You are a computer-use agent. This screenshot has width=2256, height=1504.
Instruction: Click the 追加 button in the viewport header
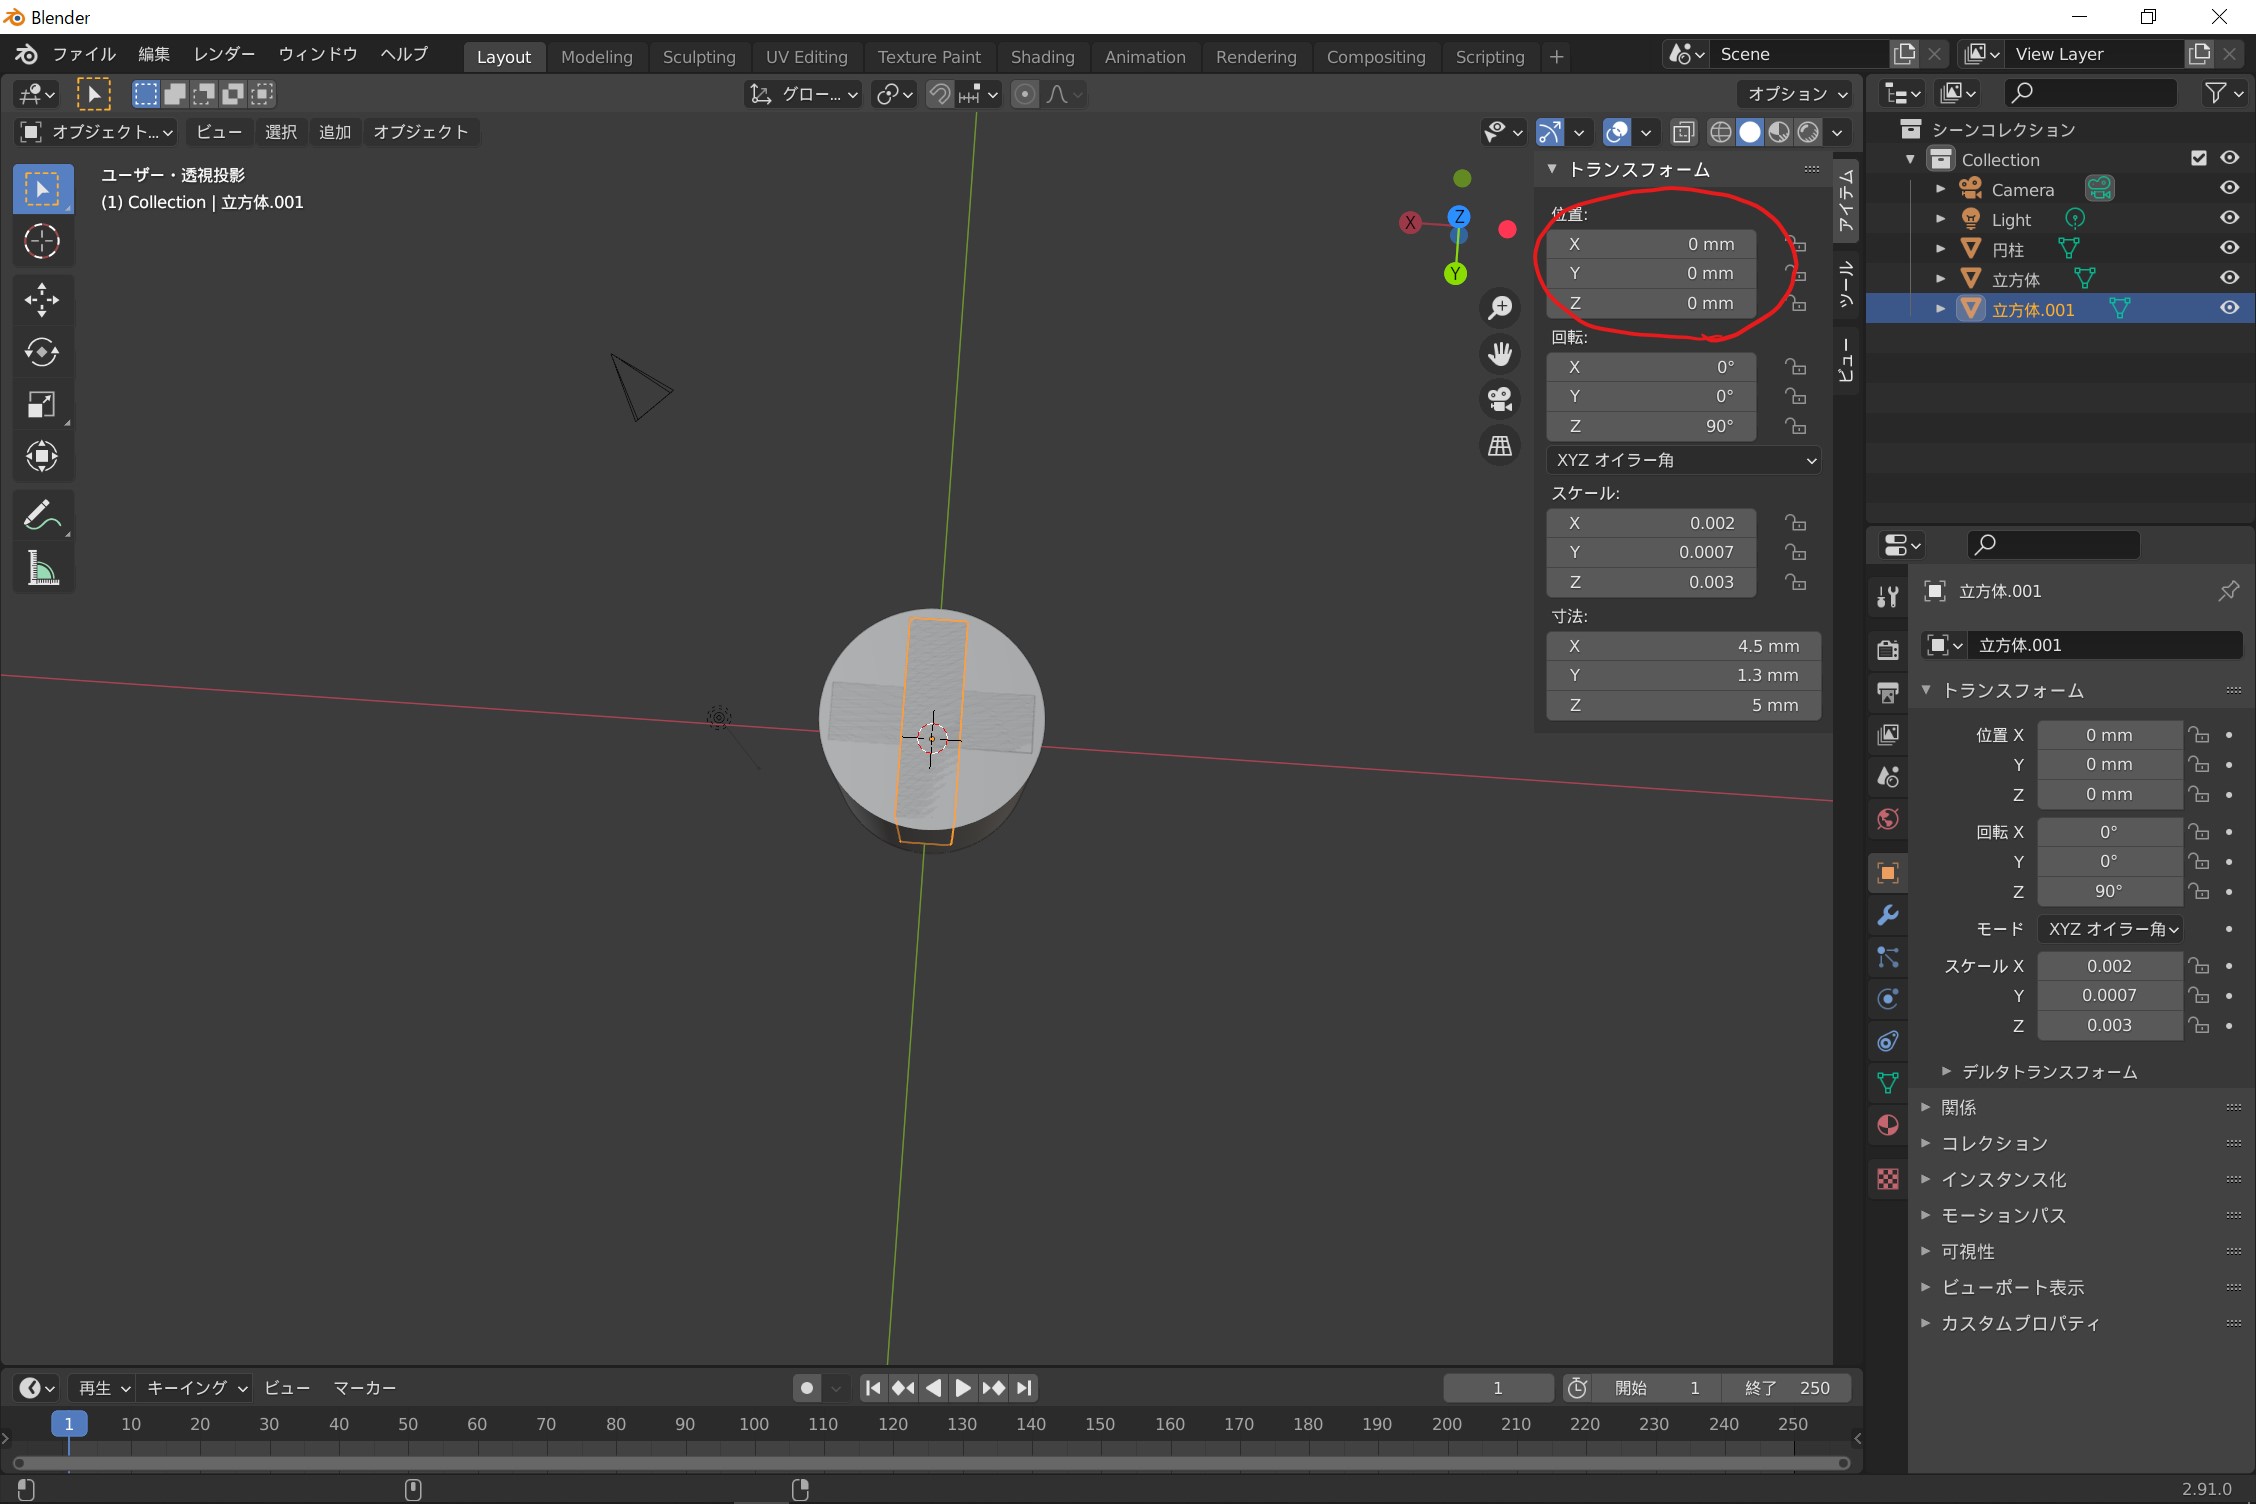point(334,132)
